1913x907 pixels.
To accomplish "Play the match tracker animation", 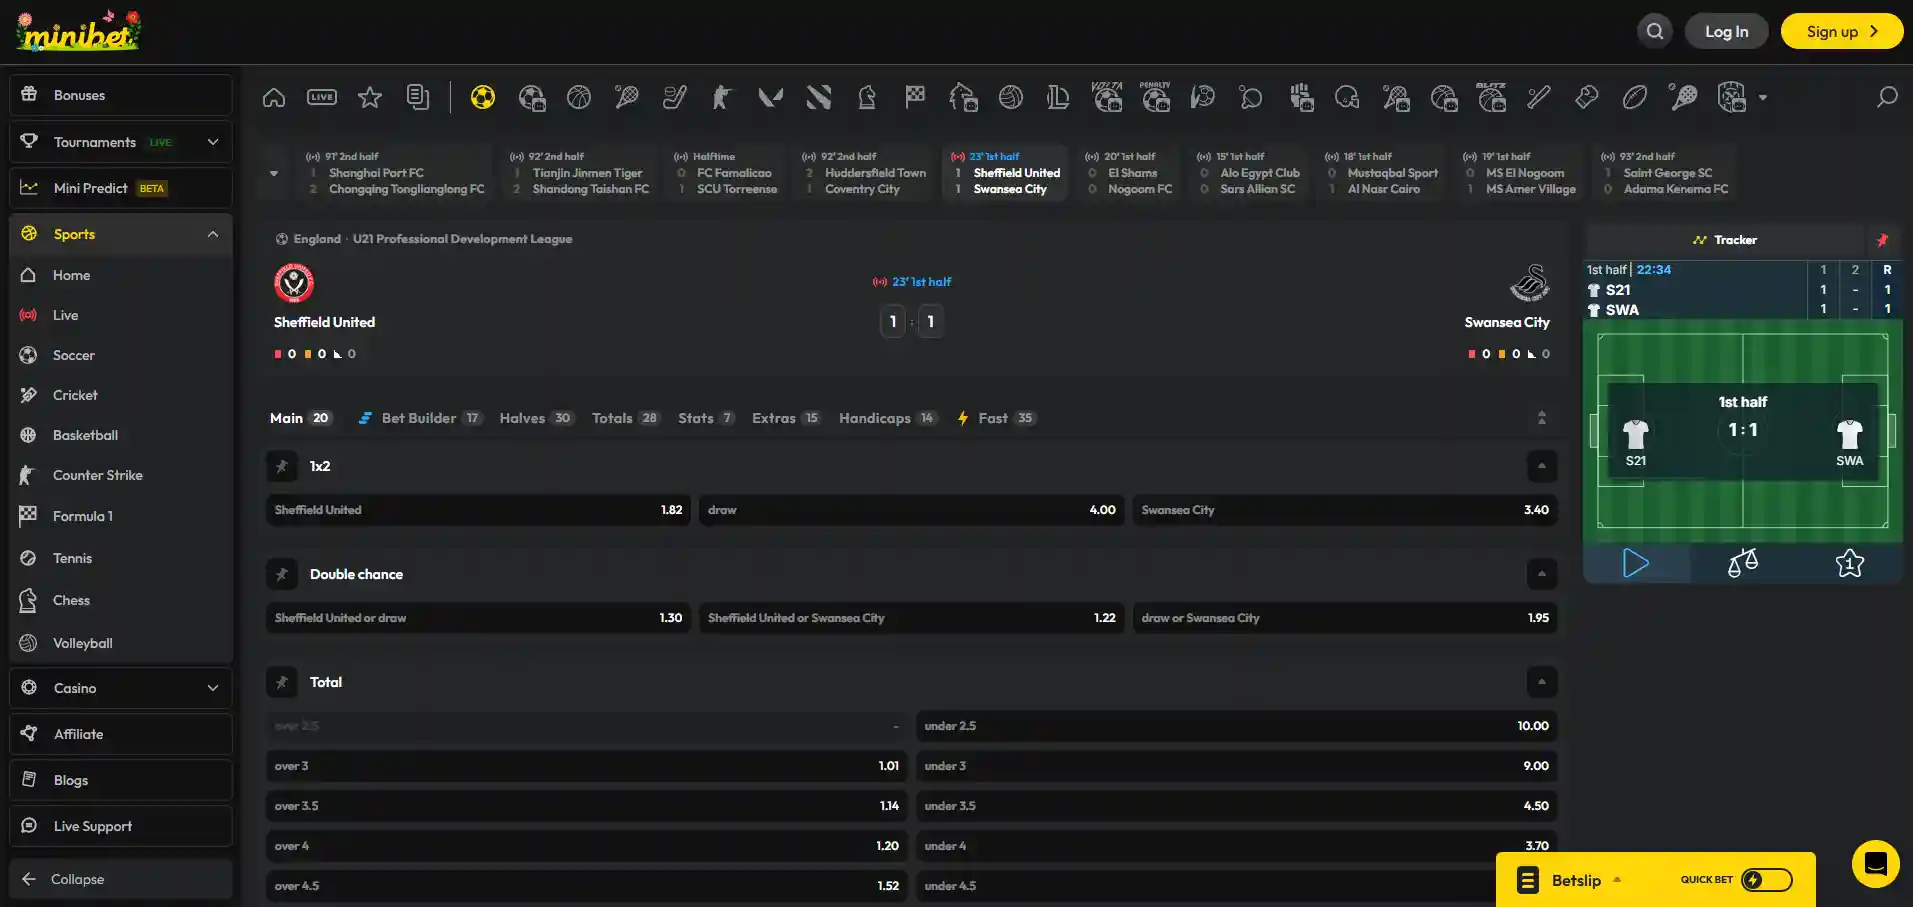I will (x=1636, y=563).
